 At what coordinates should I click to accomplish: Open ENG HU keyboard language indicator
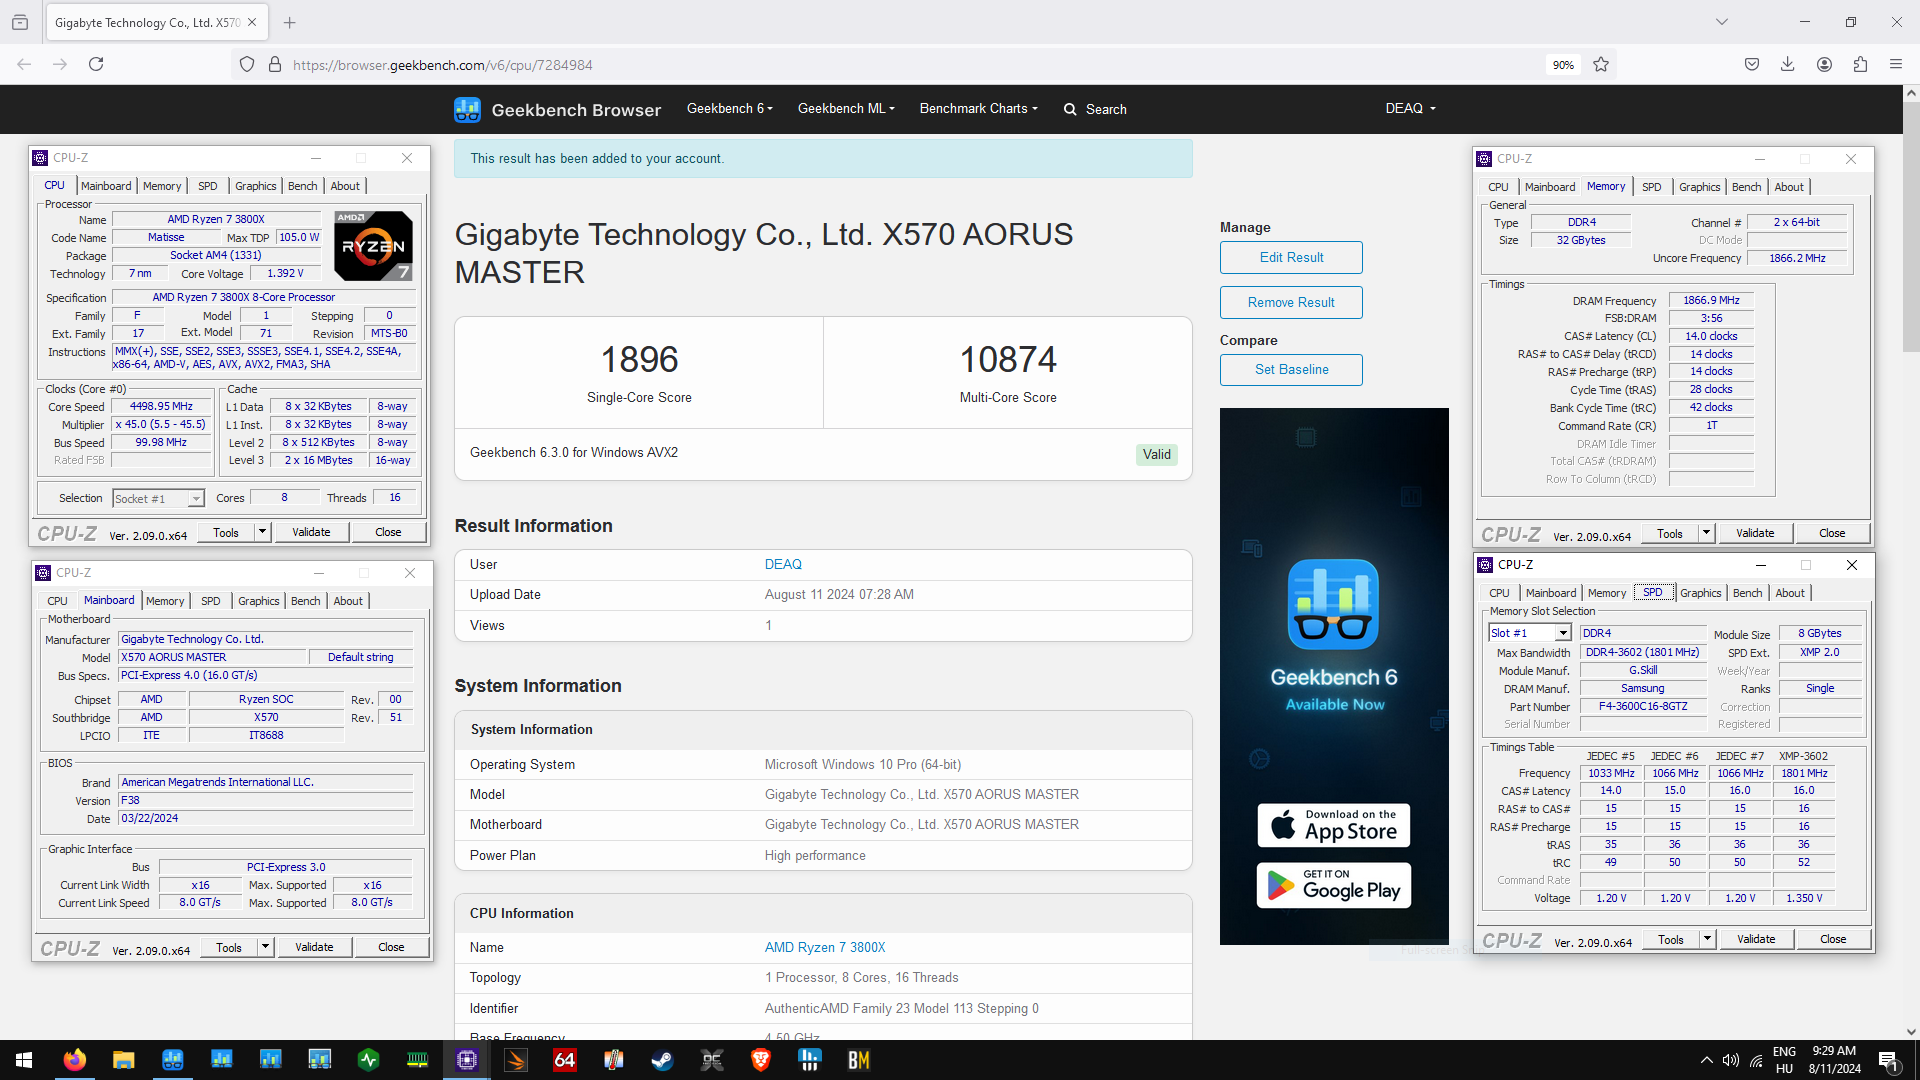(1784, 1060)
